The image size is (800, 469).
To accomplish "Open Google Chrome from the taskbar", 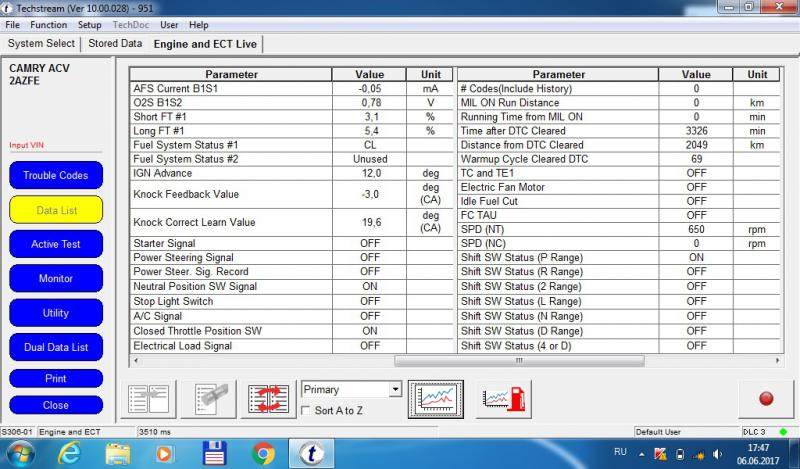I will click(263, 453).
